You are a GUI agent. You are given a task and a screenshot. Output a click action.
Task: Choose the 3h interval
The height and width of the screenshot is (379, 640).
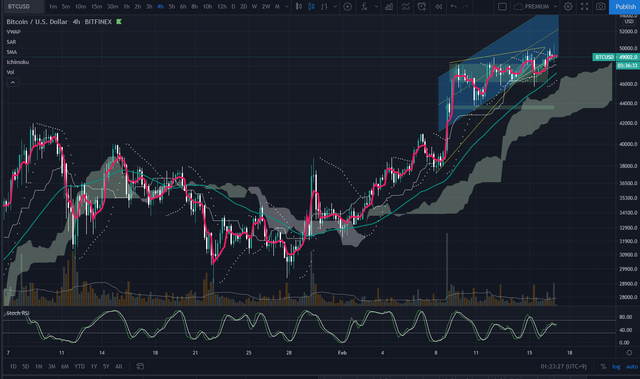149,7
